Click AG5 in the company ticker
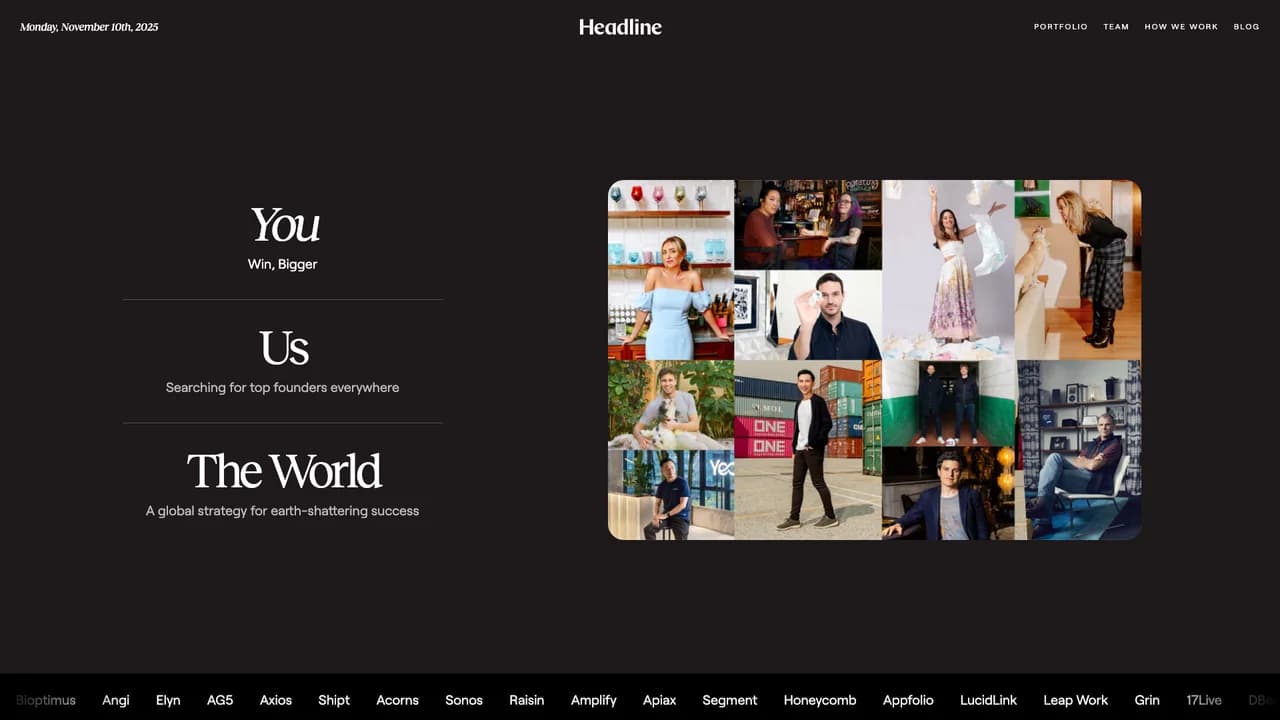 pyautogui.click(x=220, y=700)
